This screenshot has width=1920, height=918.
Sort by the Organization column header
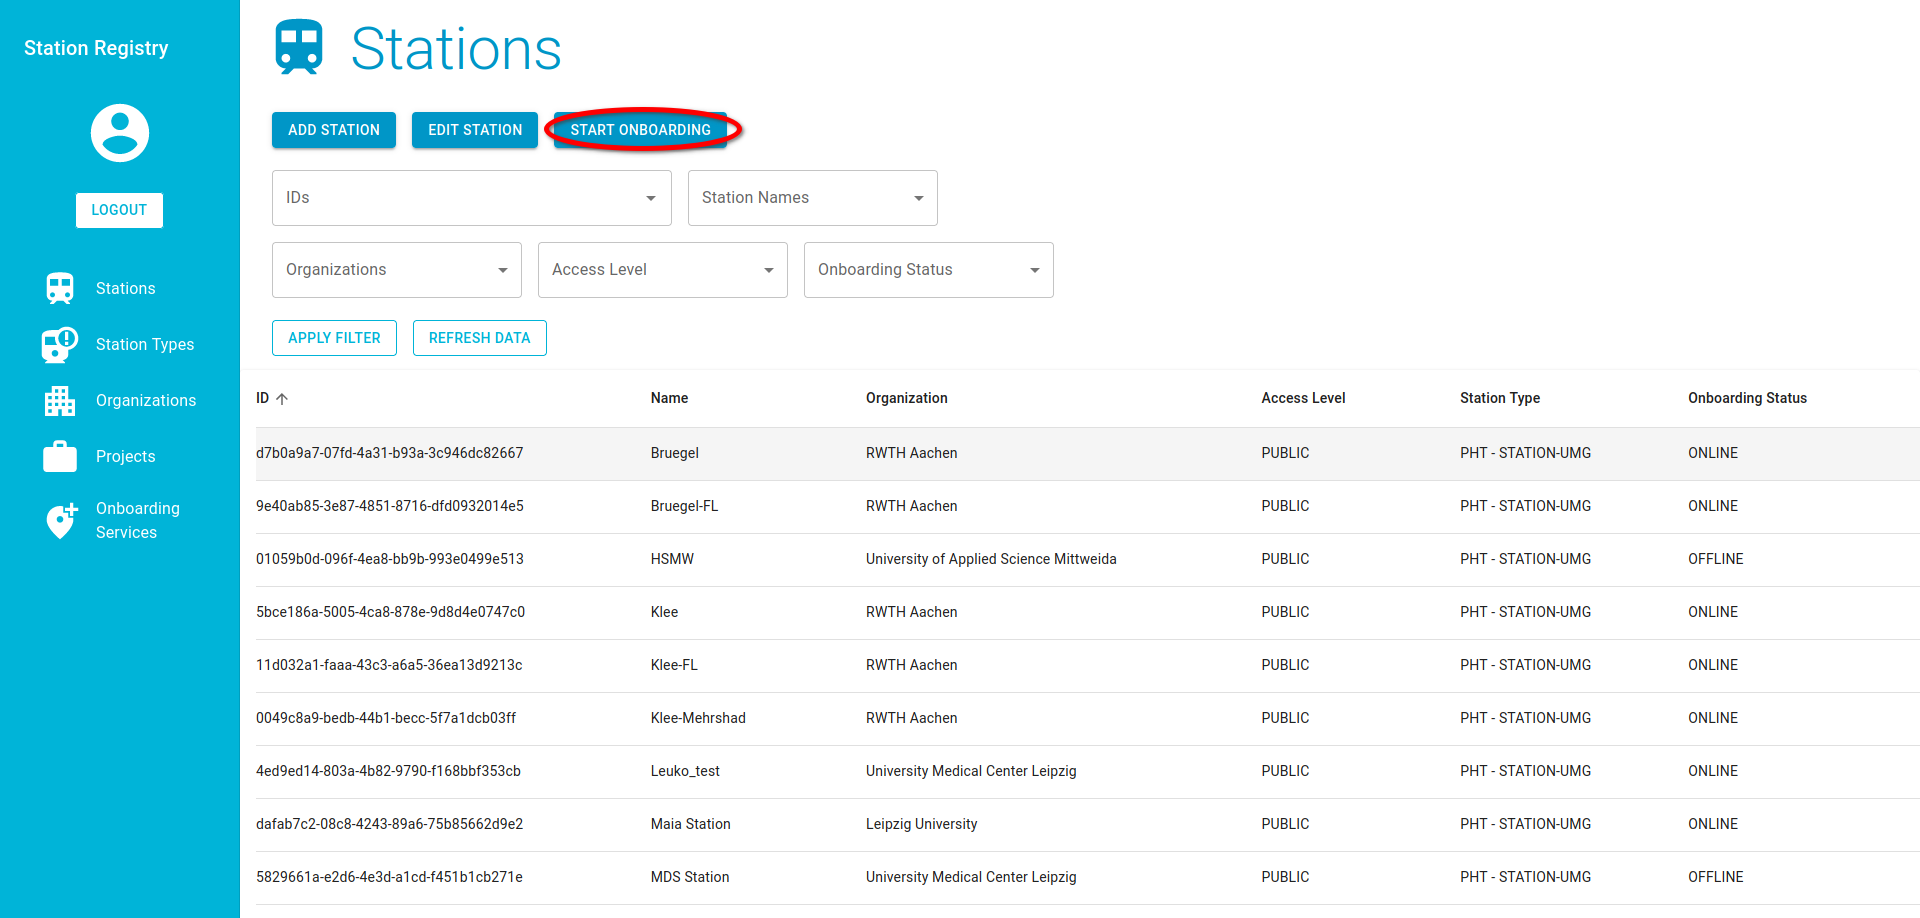(x=906, y=398)
